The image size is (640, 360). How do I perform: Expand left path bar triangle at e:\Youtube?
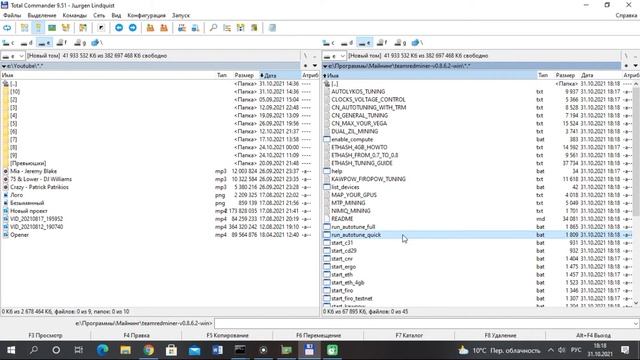pyautogui.click(x=4, y=66)
